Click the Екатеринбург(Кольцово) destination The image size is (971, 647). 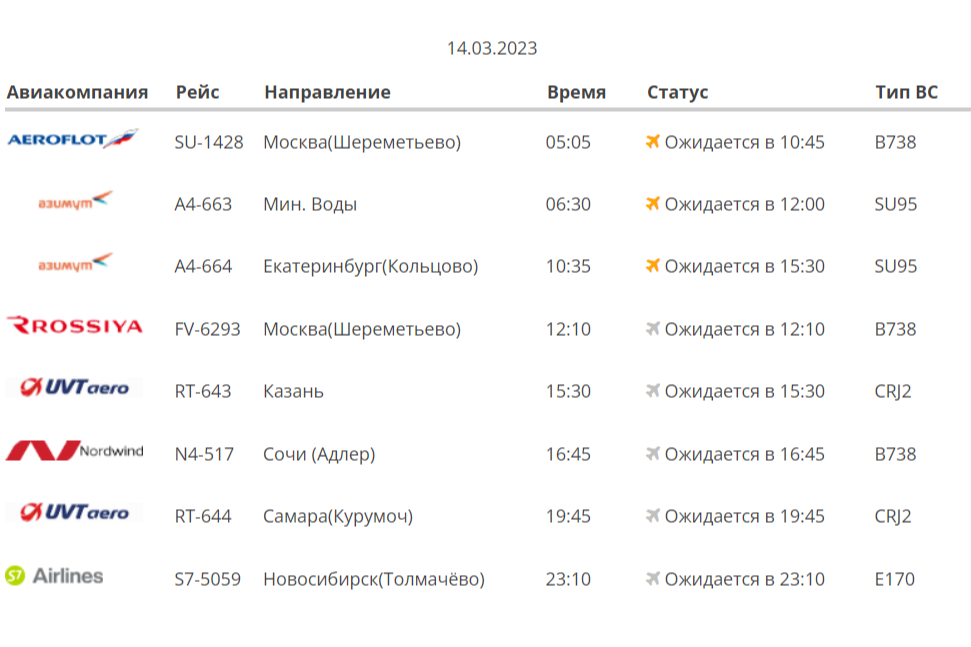pyautogui.click(x=371, y=266)
